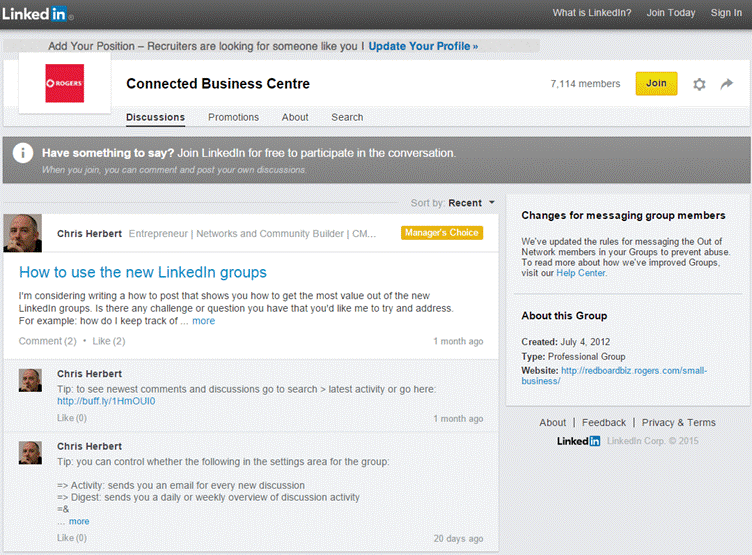Viewport: 752px width, 555px height.
Task: Open the group Search tab
Action: (347, 117)
